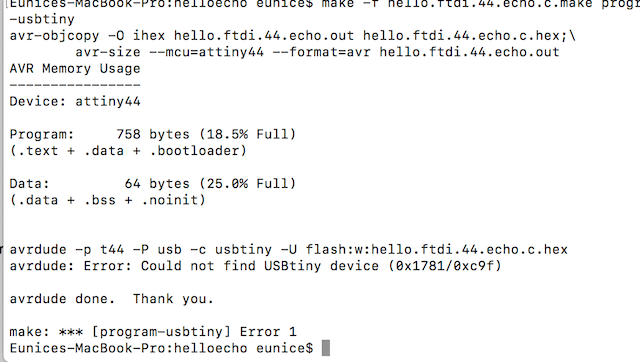Click the final 'Eunices-MacBook-Pro:helloecho eunice$' prompt
640x362 pixels.
tap(161, 348)
